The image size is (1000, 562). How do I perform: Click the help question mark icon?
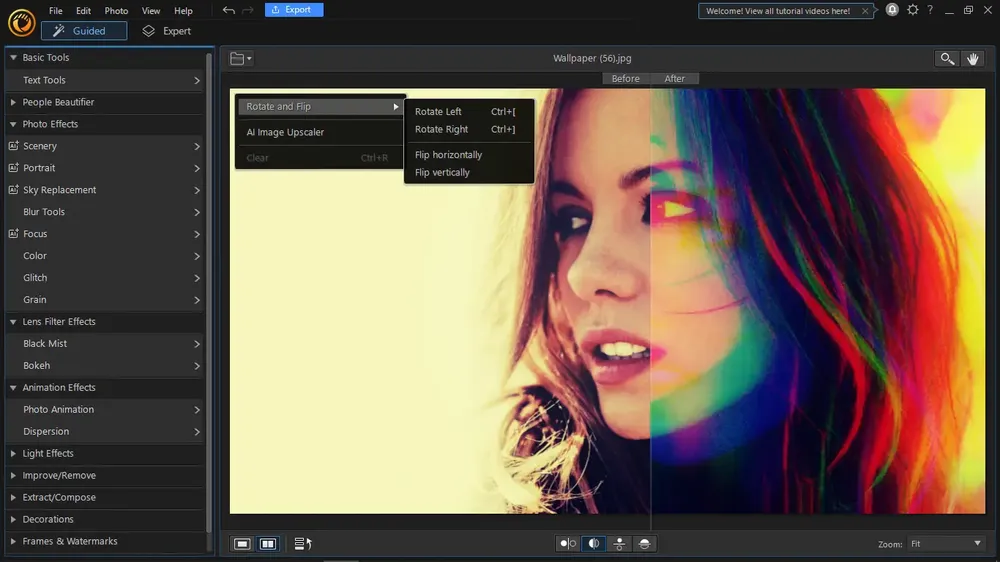point(929,10)
